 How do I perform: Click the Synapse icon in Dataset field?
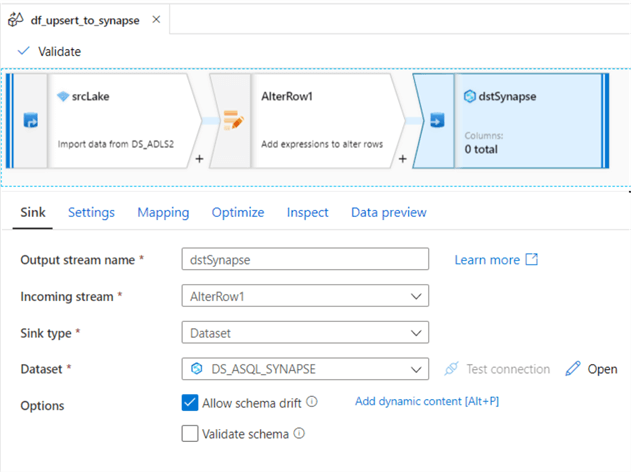[196, 369]
